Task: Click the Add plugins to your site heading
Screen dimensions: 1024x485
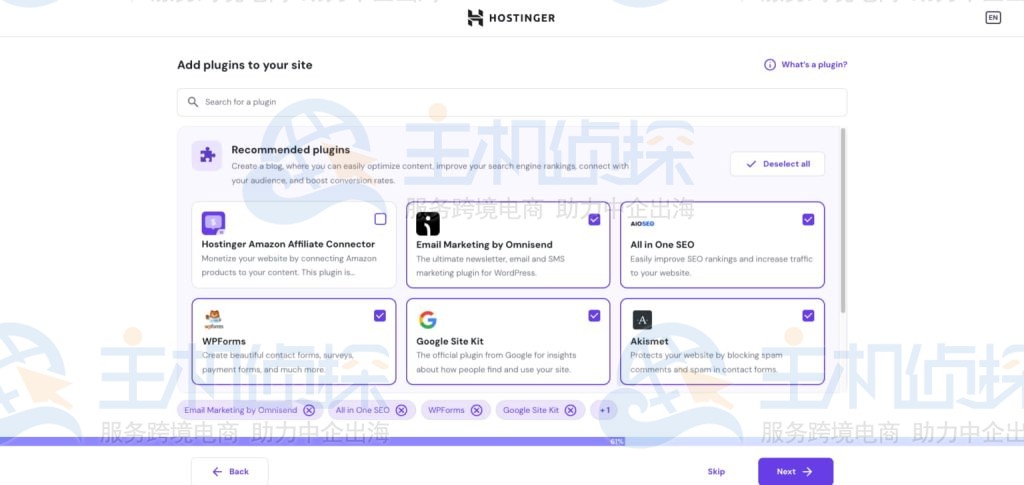Action: point(245,65)
